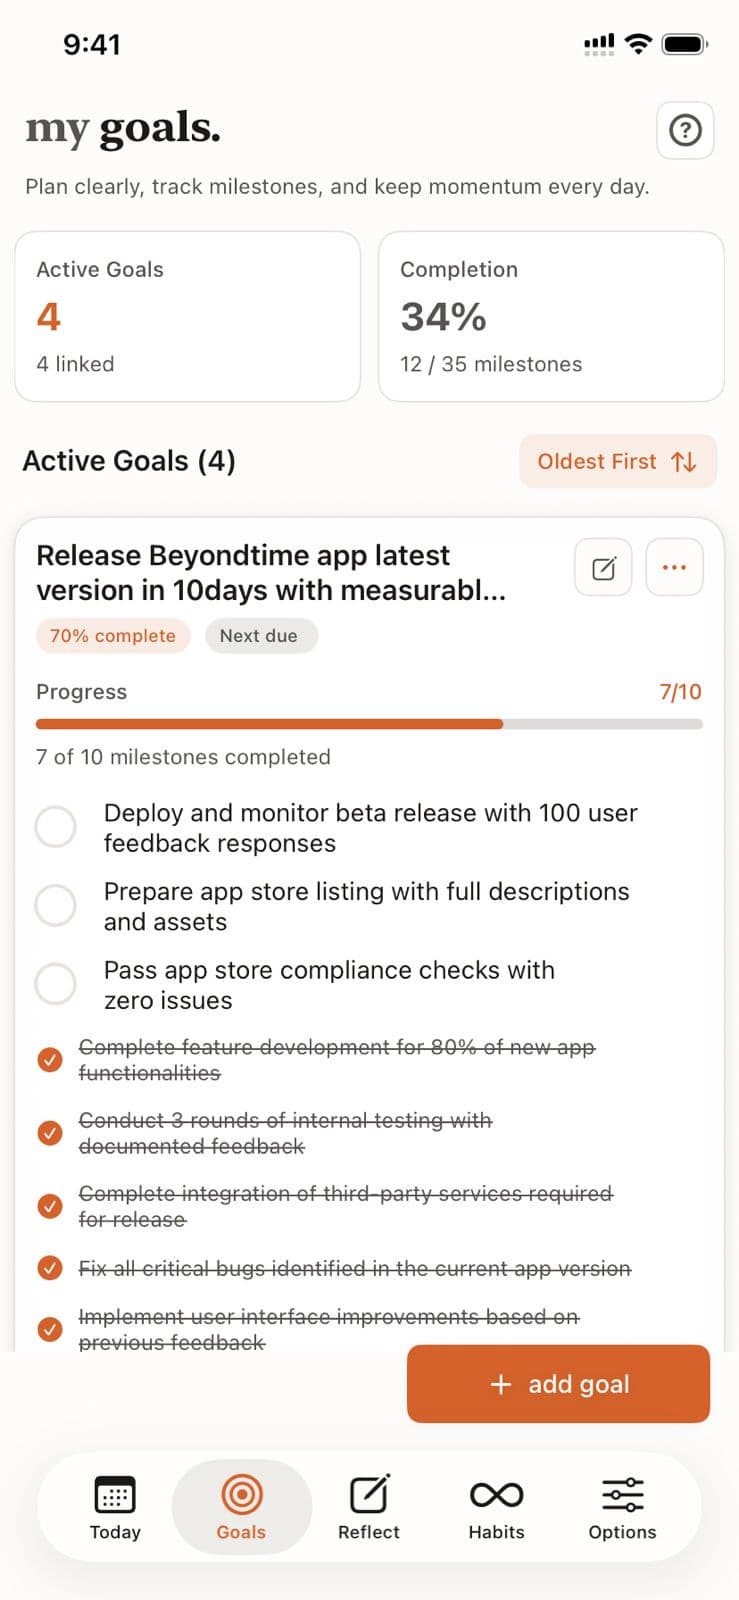This screenshot has height=1600, width=739.
Task: Click the sort arrows next to Oldest First
Action: click(683, 461)
